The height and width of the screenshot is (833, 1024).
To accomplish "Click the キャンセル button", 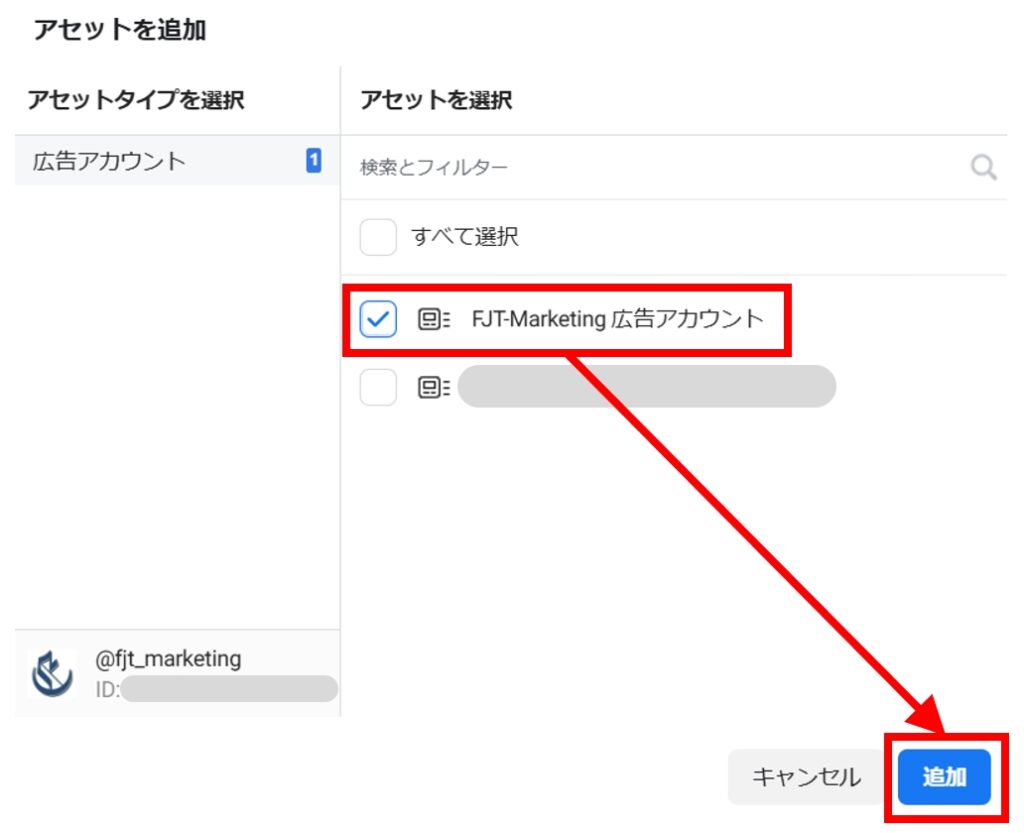I will (x=806, y=776).
